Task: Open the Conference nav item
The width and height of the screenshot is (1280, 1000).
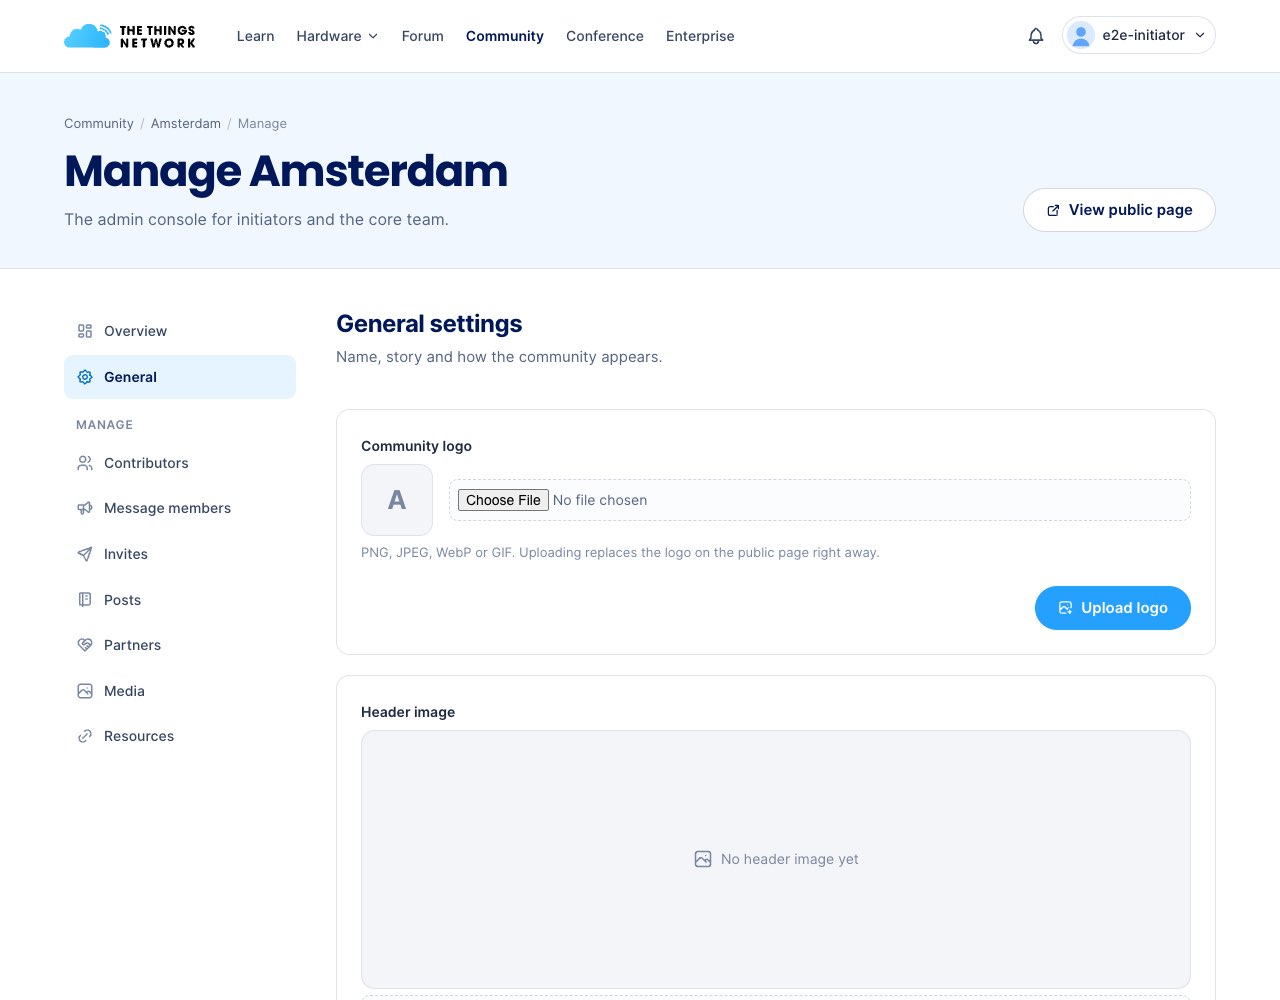Action: 605,36
